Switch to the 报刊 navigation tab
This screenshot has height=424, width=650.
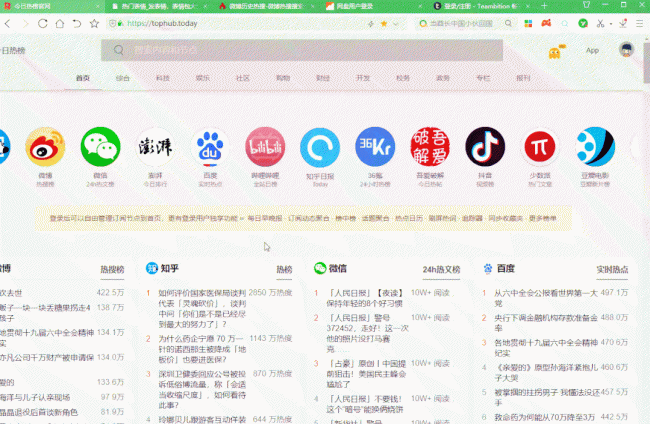[x=523, y=78]
